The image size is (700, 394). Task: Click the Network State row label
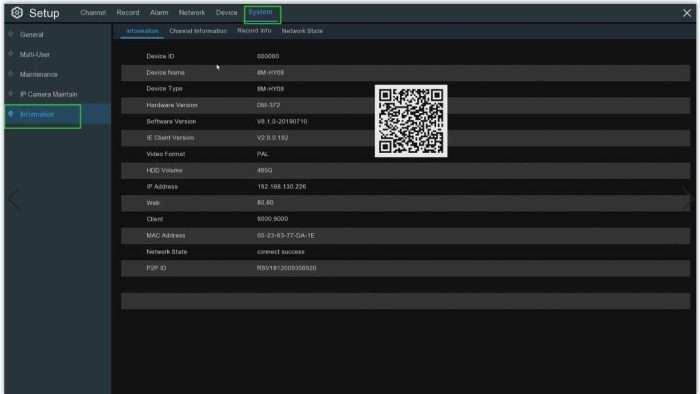click(167, 252)
